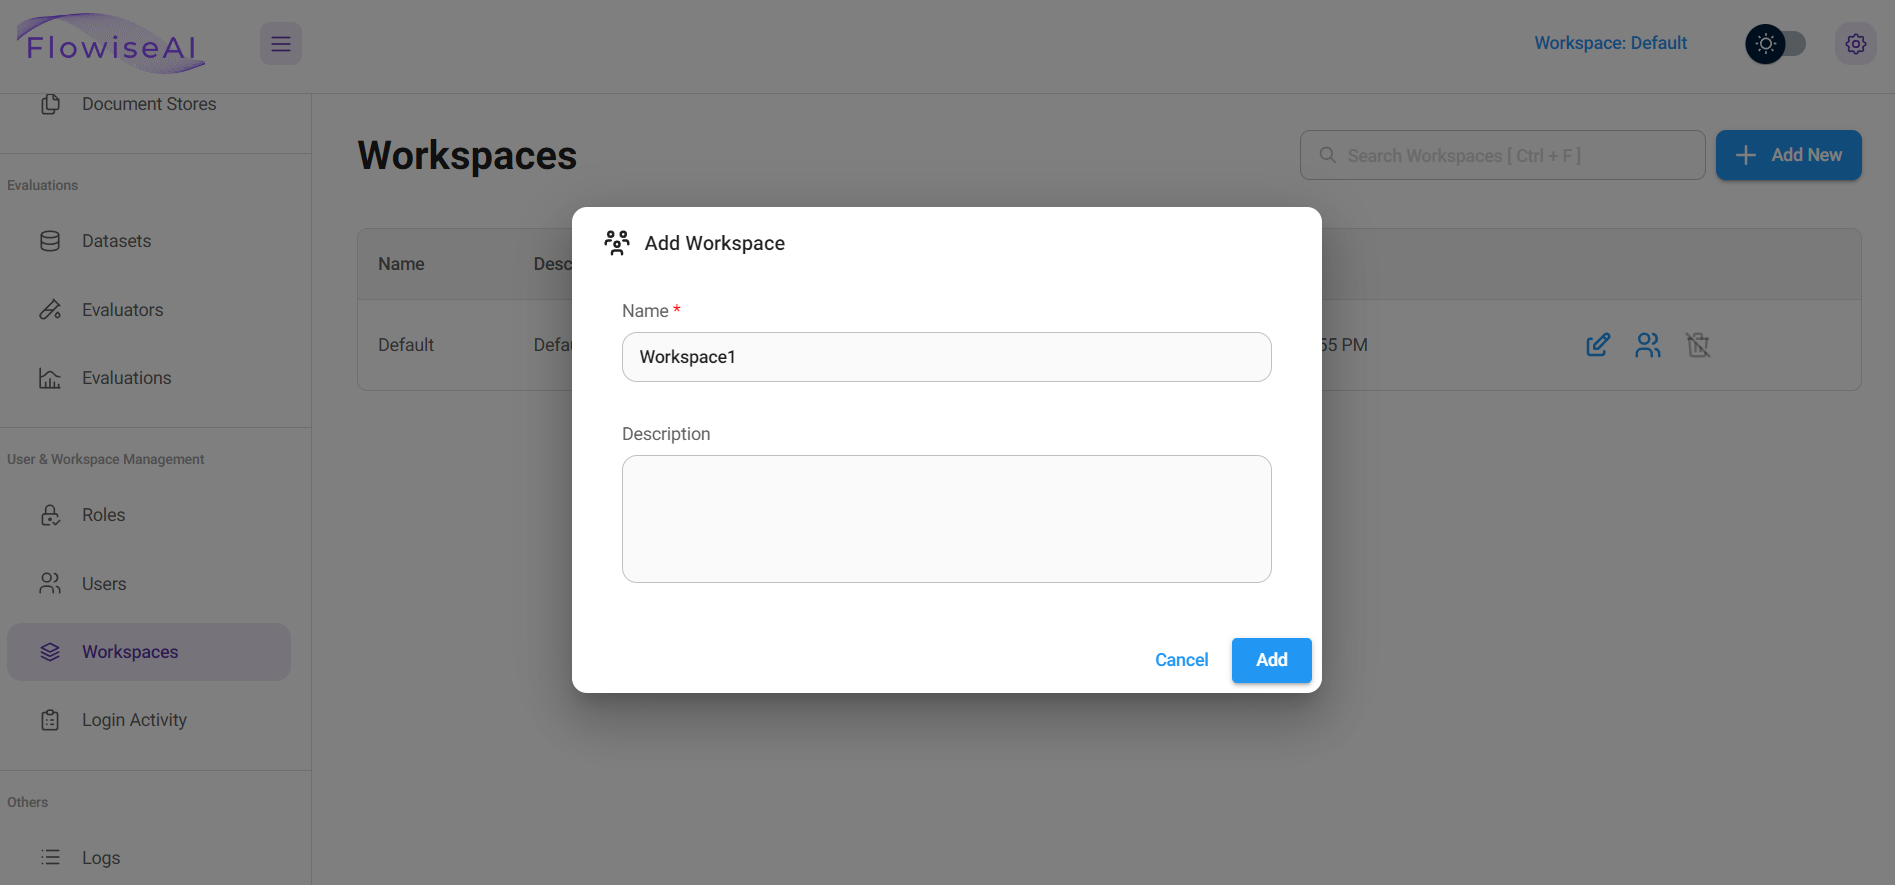Click delete icon for Default workspace
1895x885 pixels.
click(x=1697, y=345)
